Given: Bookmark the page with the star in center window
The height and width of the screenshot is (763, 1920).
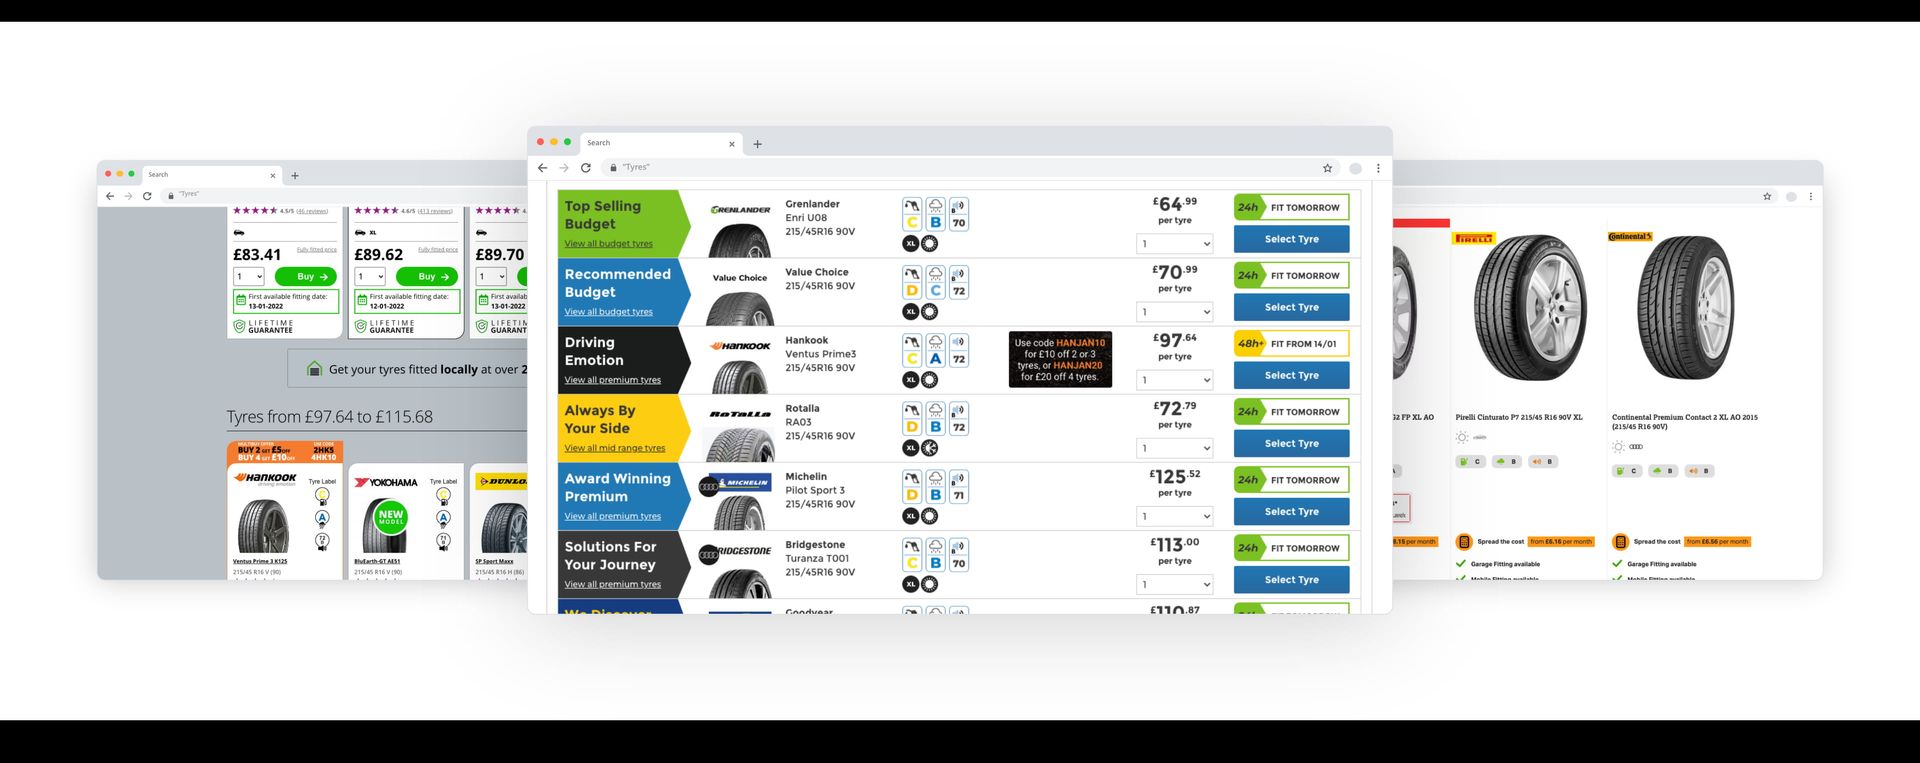Looking at the screenshot, I should [1328, 168].
